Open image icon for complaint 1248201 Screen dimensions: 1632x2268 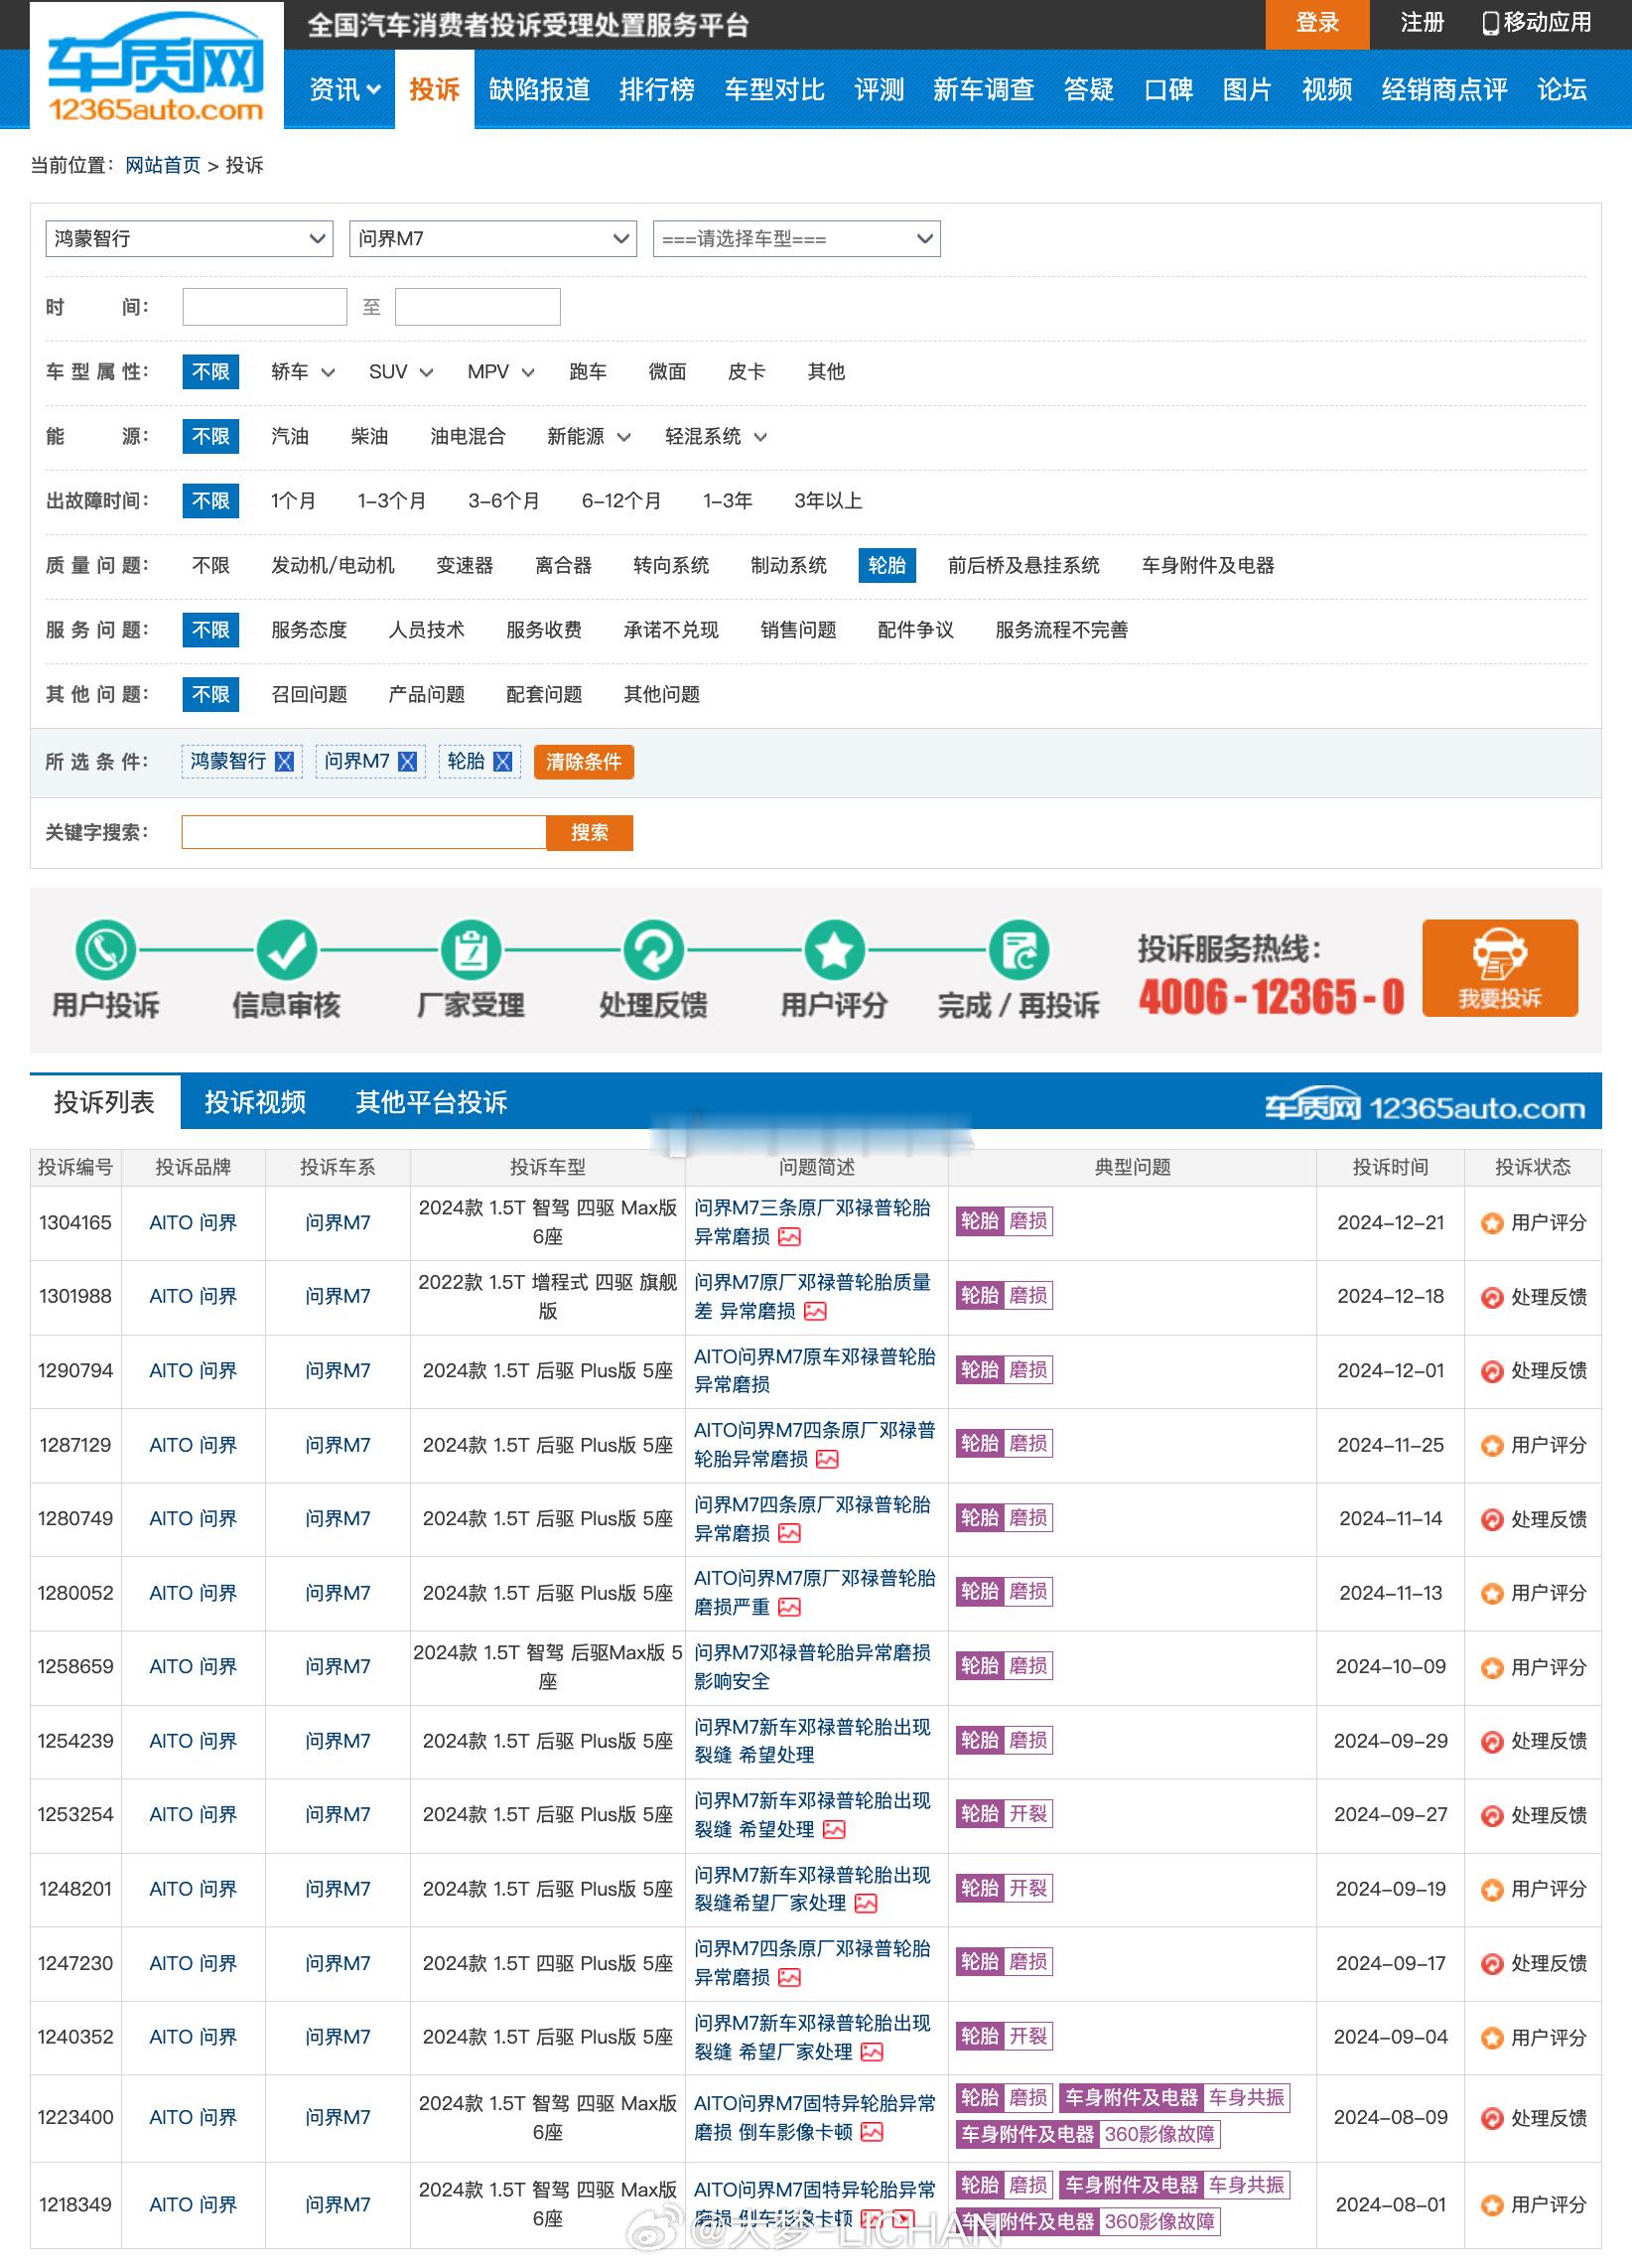[x=866, y=1903]
